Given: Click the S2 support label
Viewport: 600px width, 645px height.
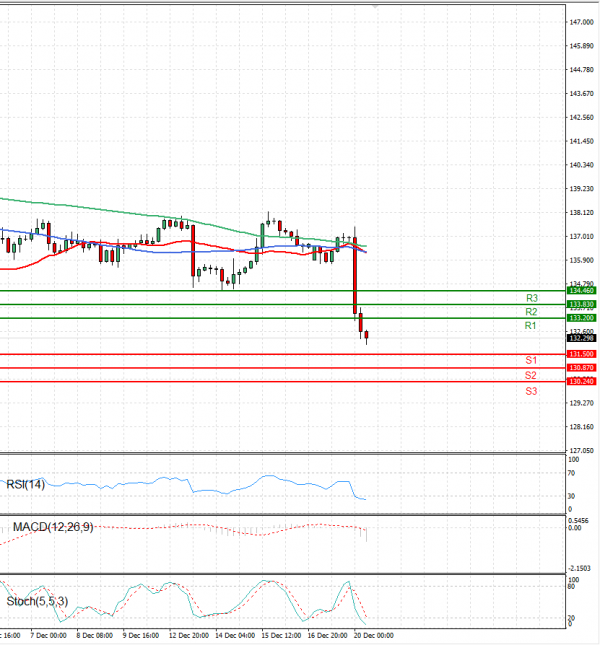Looking at the screenshot, I should click(x=531, y=375).
